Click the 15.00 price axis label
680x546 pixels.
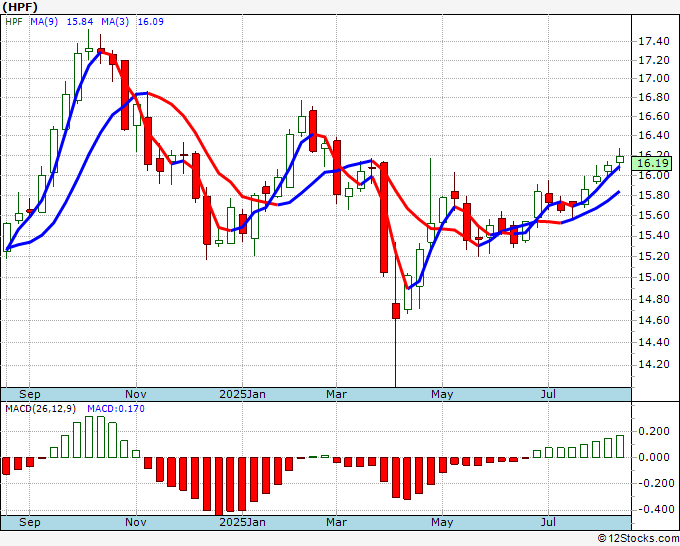click(654, 277)
